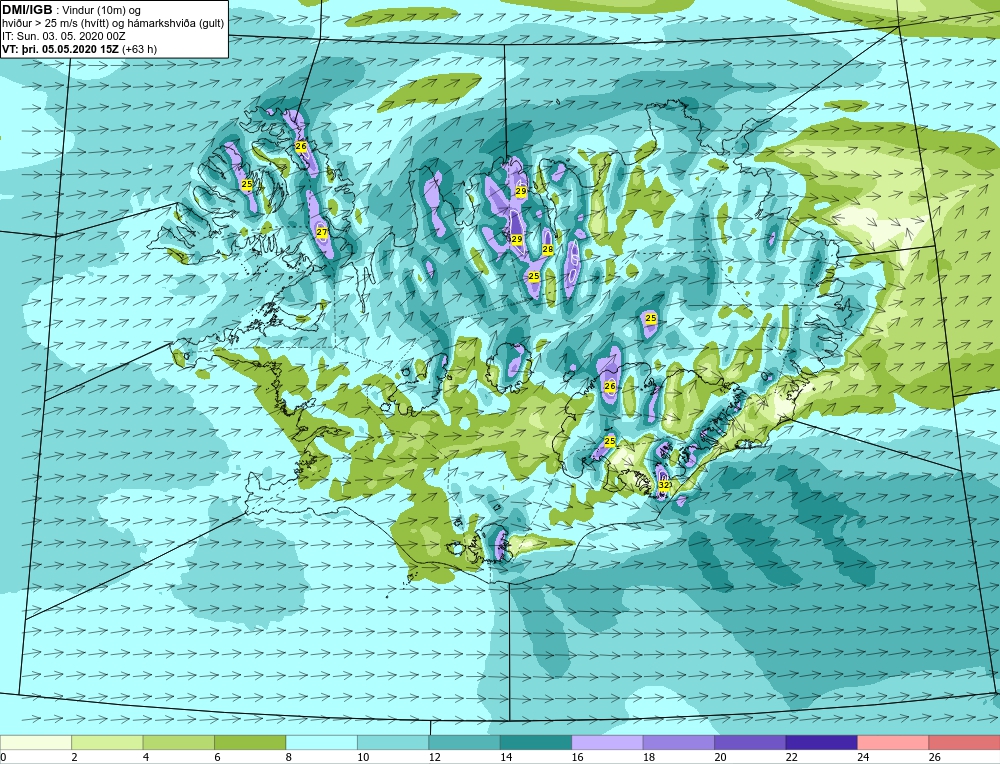1000x764 pixels.
Task: Click the violet 20–22 m/s legend swatch
Action: click(x=750, y=742)
